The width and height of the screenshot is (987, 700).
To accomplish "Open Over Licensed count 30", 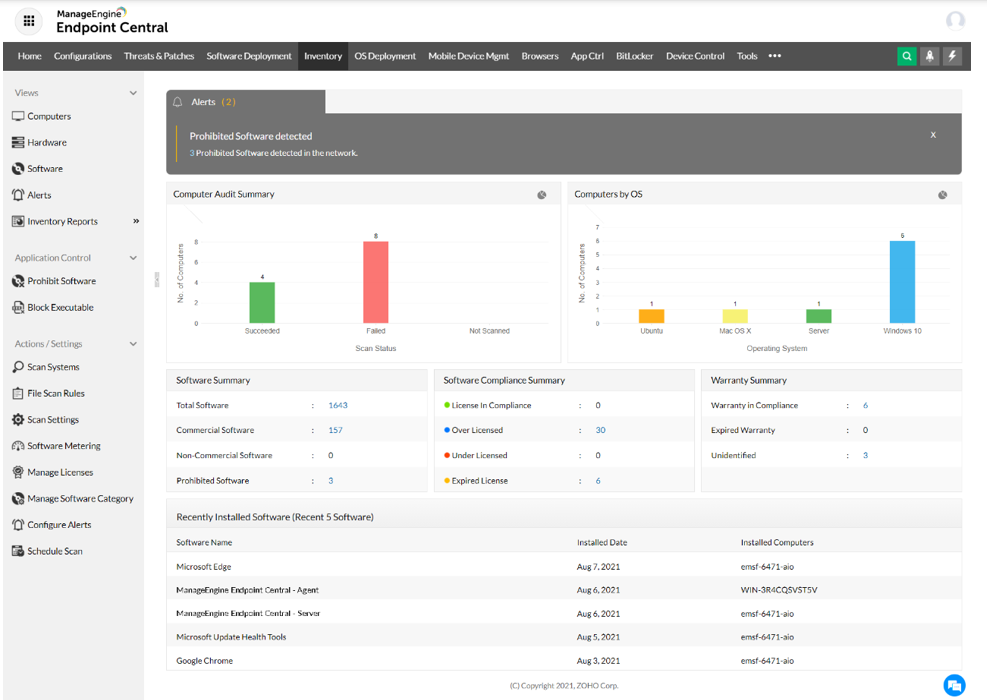I will click(x=601, y=431).
